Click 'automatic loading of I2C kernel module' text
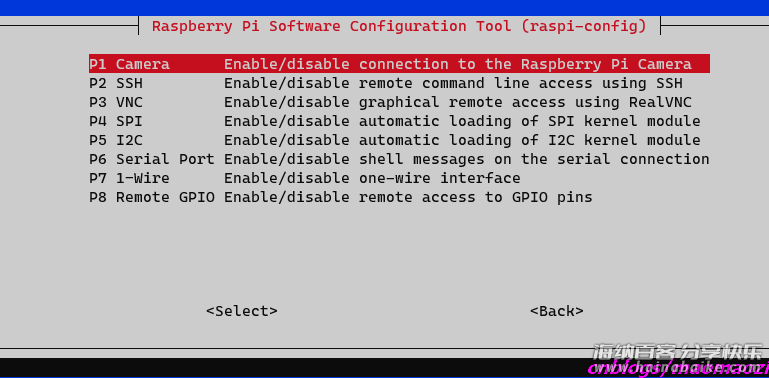 [530, 140]
